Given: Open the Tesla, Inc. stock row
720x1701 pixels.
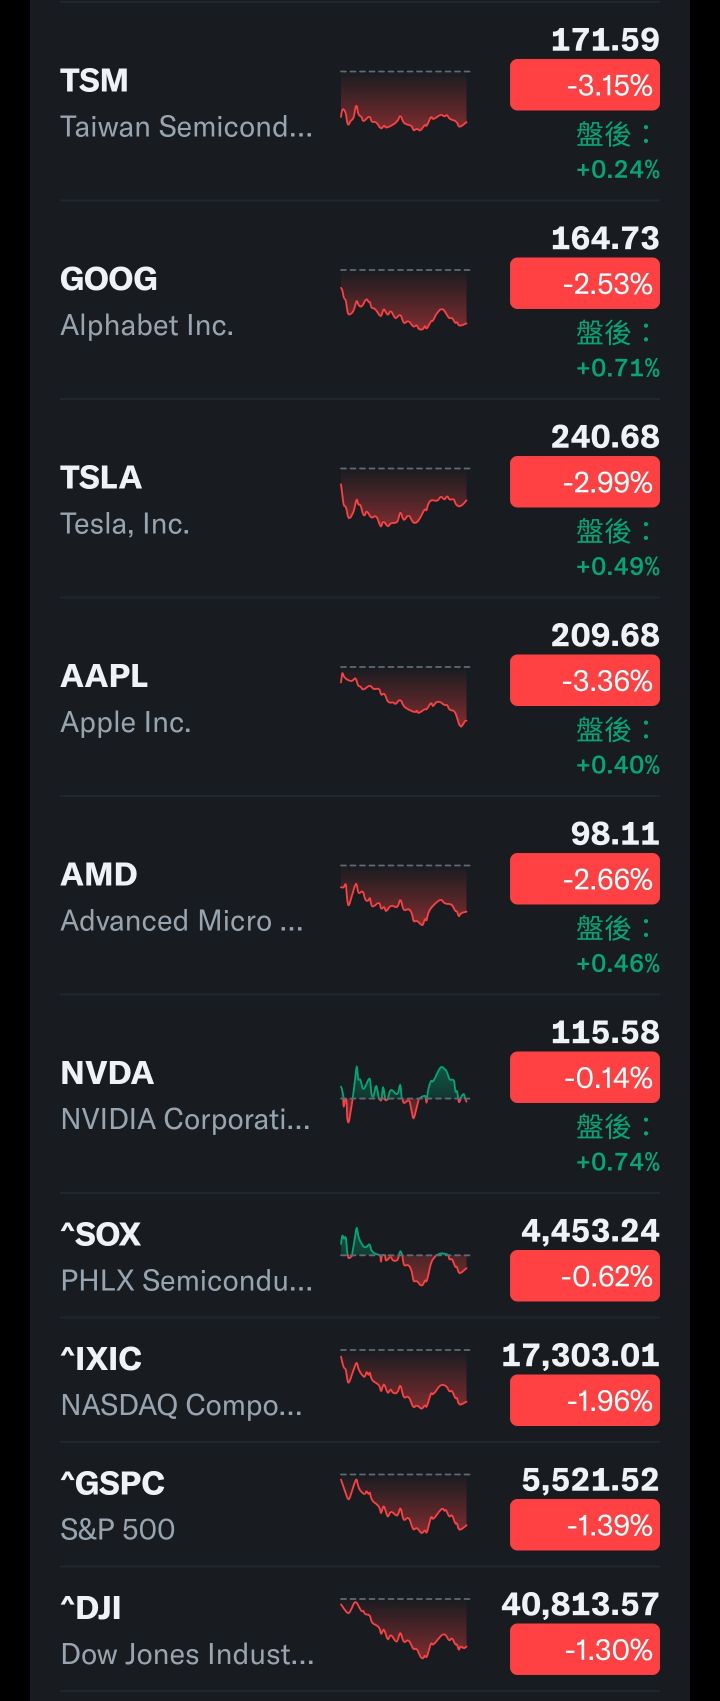Looking at the screenshot, I should (360, 498).
